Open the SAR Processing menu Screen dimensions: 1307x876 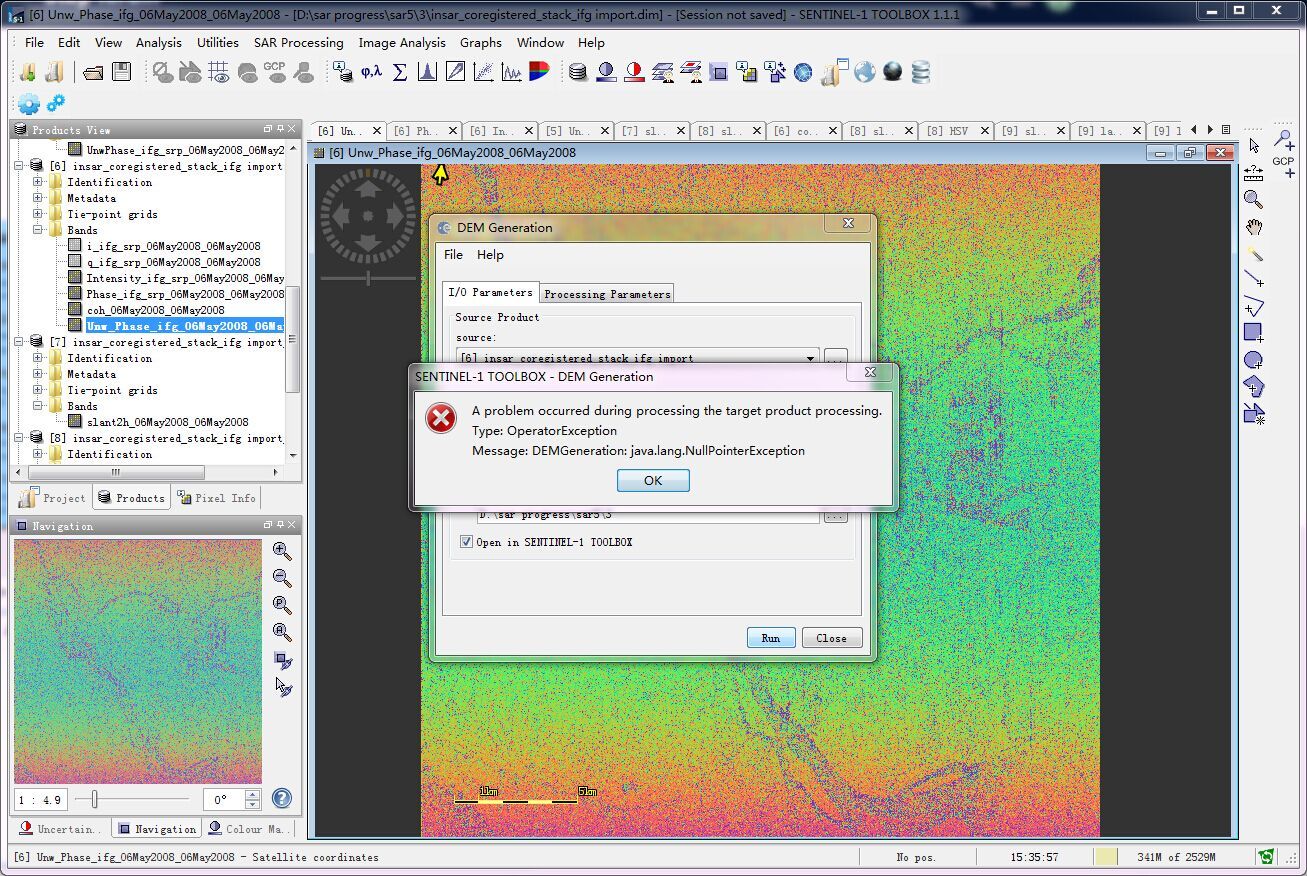click(298, 43)
